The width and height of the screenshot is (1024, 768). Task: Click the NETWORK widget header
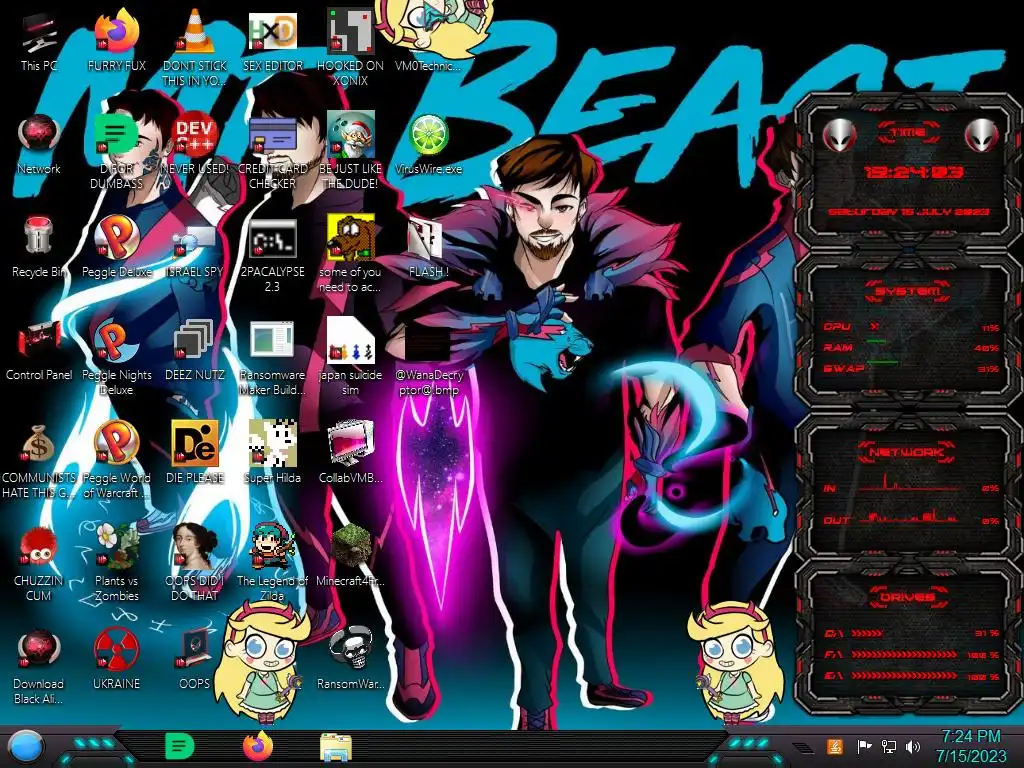[906, 451]
